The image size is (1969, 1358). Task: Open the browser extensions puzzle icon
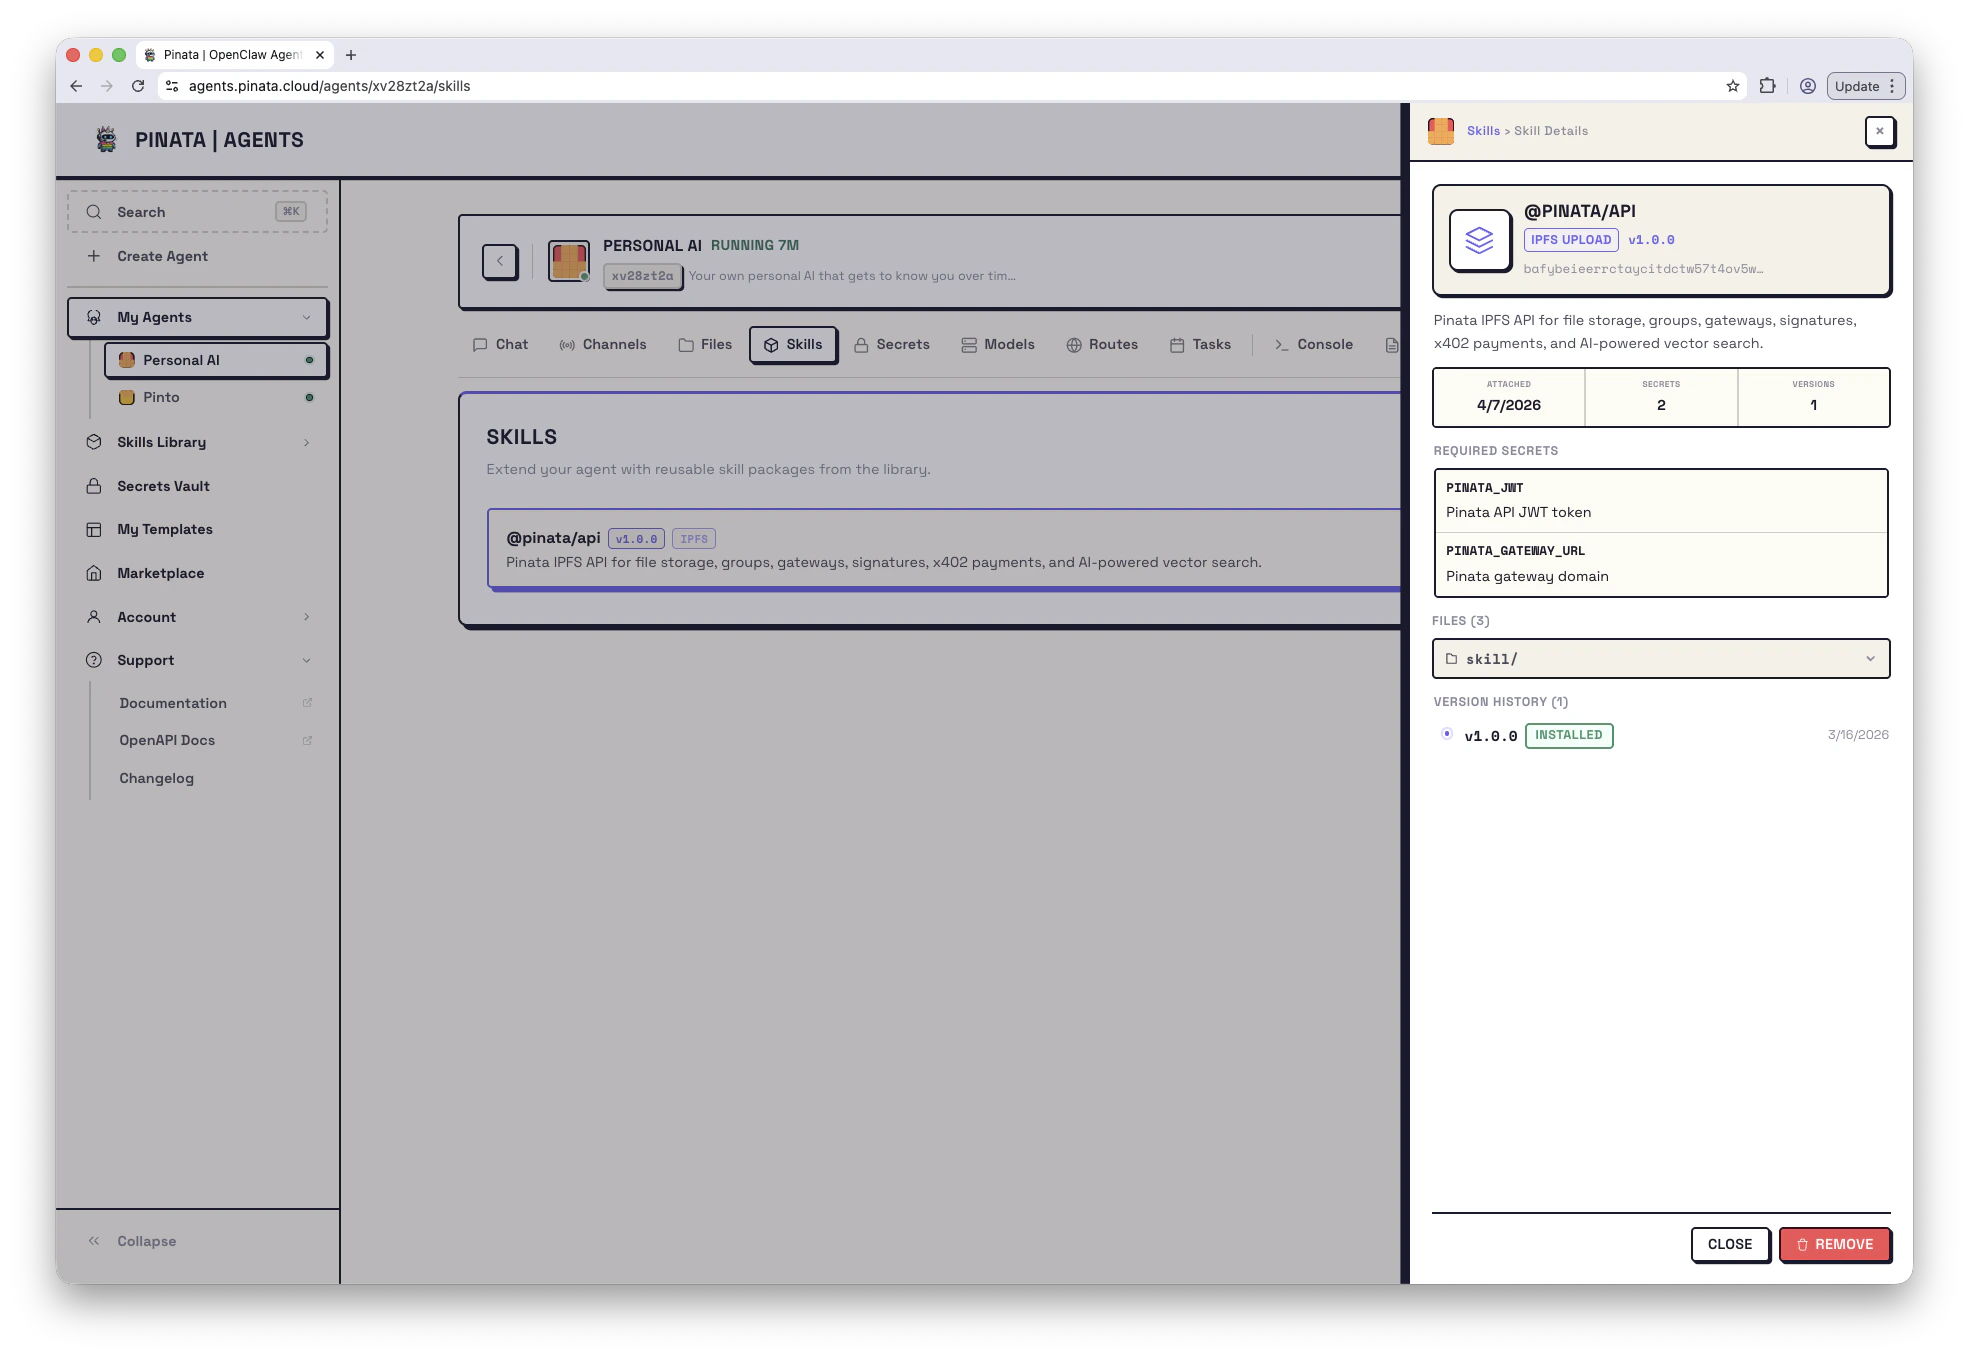[1767, 86]
